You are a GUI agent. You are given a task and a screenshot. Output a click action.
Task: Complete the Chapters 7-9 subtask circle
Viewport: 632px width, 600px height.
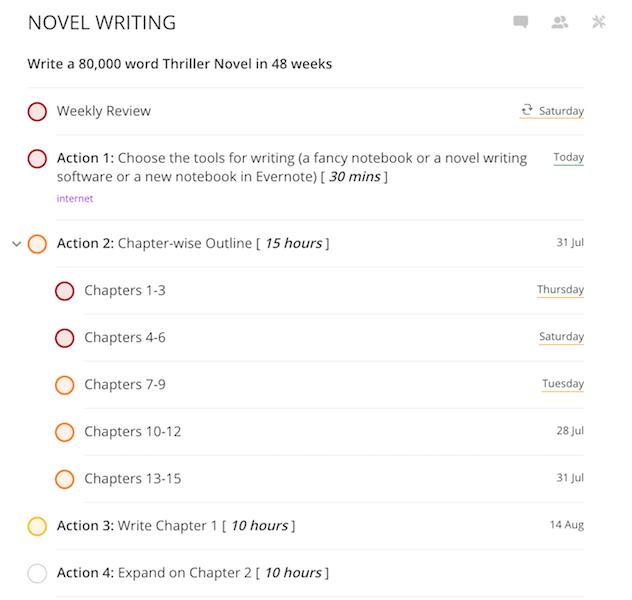tap(64, 385)
